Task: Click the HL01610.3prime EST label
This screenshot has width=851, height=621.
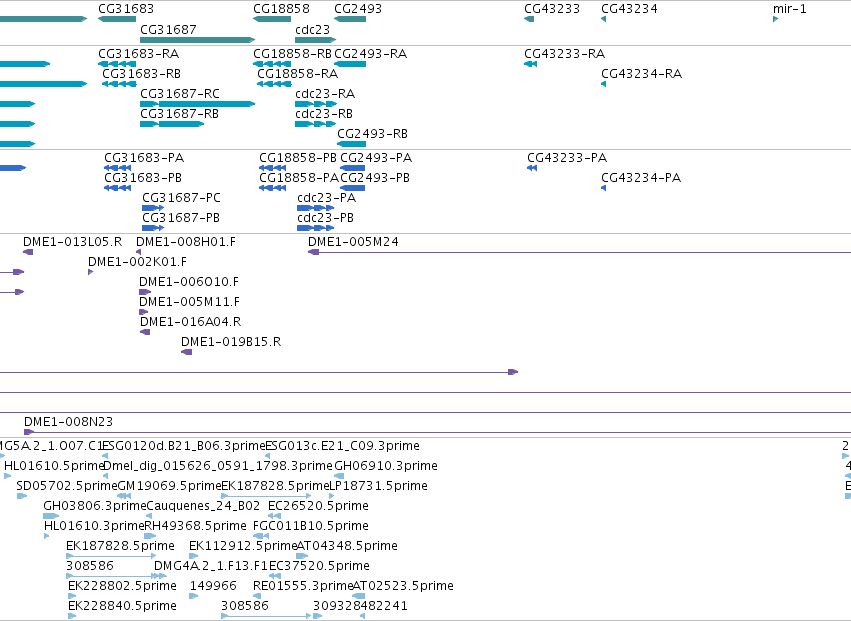Action: [x=94, y=526]
